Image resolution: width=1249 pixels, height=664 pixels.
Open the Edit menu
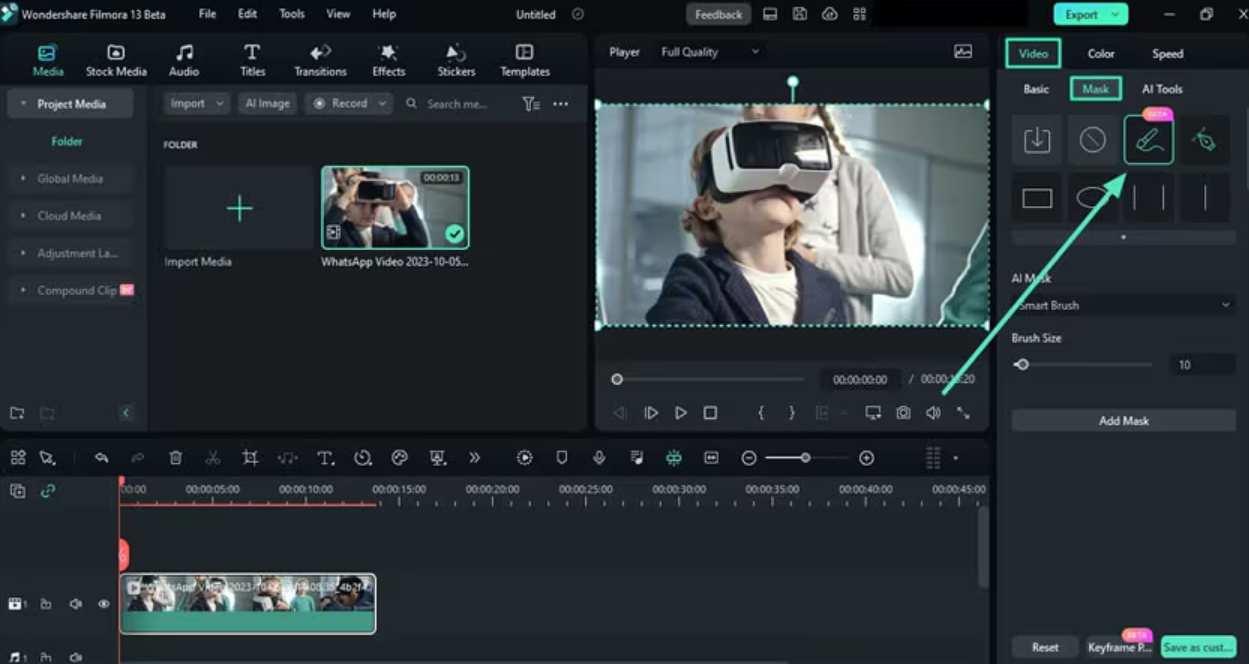[x=247, y=14]
